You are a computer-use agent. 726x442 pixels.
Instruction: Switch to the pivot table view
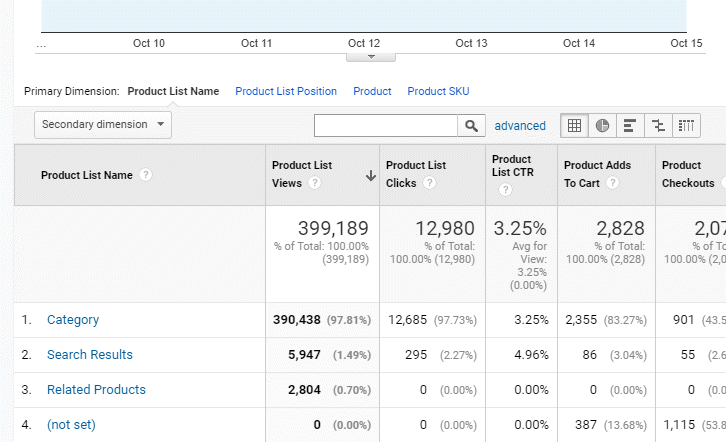(686, 125)
